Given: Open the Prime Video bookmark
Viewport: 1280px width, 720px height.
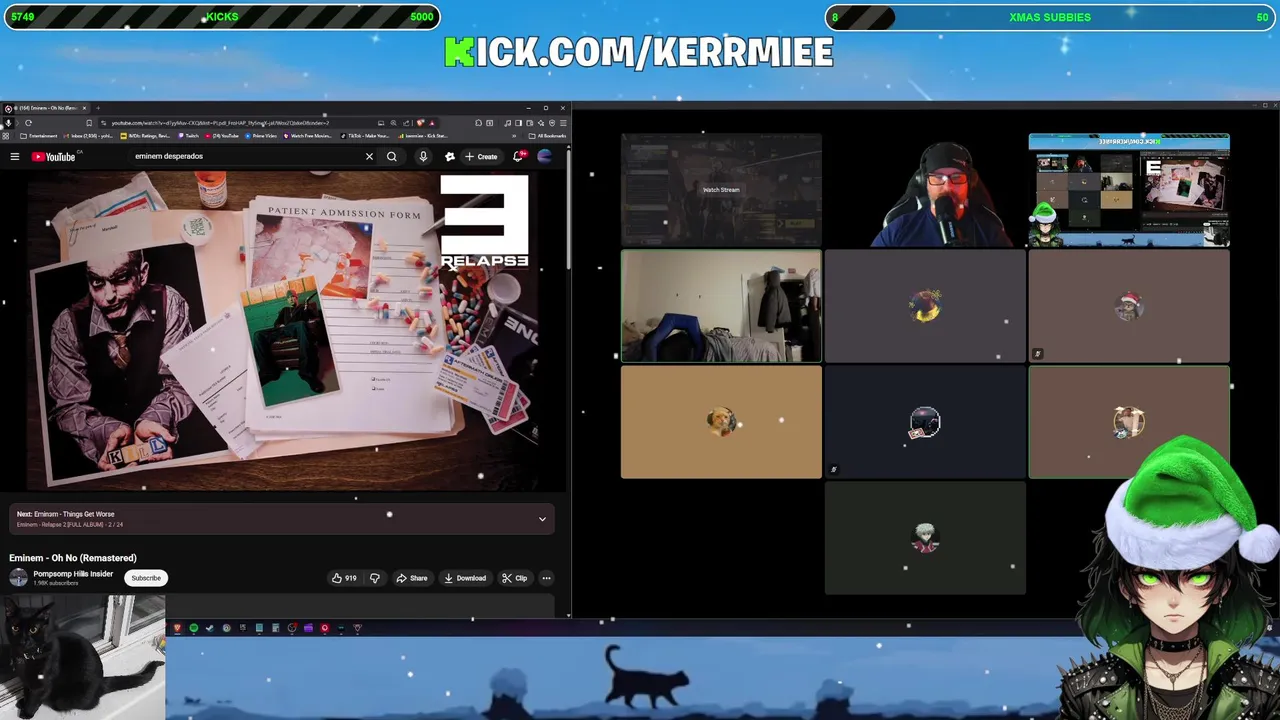Looking at the screenshot, I should (260, 136).
